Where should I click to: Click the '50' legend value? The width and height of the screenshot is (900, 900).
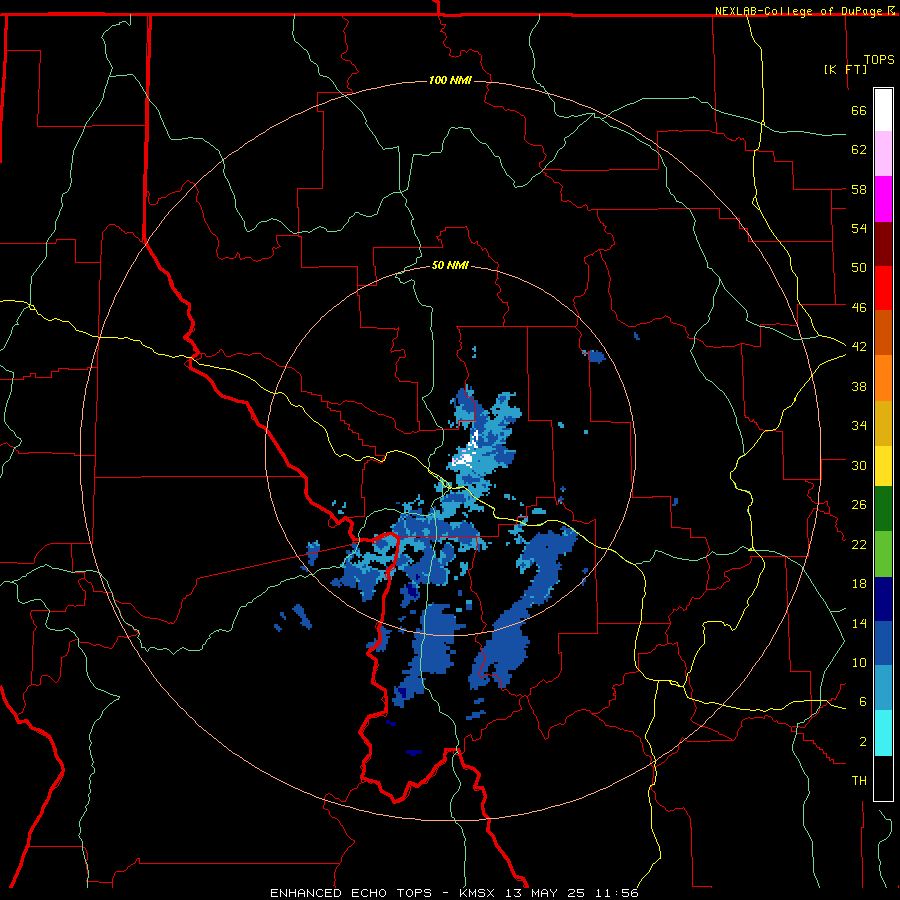tap(859, 268)
